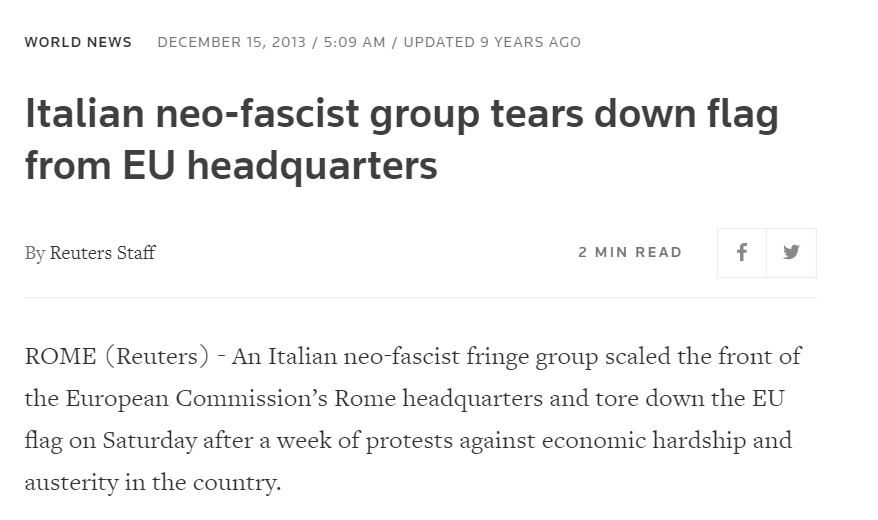The height and width of the screenshot is (520, 878).
Task: Click the headline 'Italian neo-fascist group tears down flag'
Action: [x=402, y=114]
